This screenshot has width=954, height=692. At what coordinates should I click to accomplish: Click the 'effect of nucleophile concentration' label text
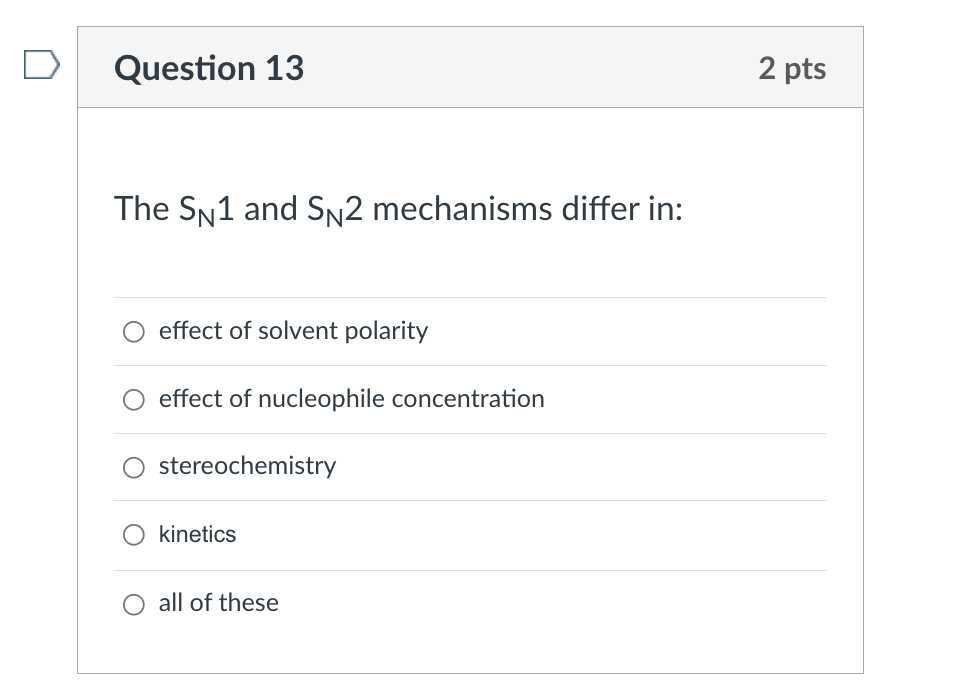pyautogui.click(x=351, y=399)
